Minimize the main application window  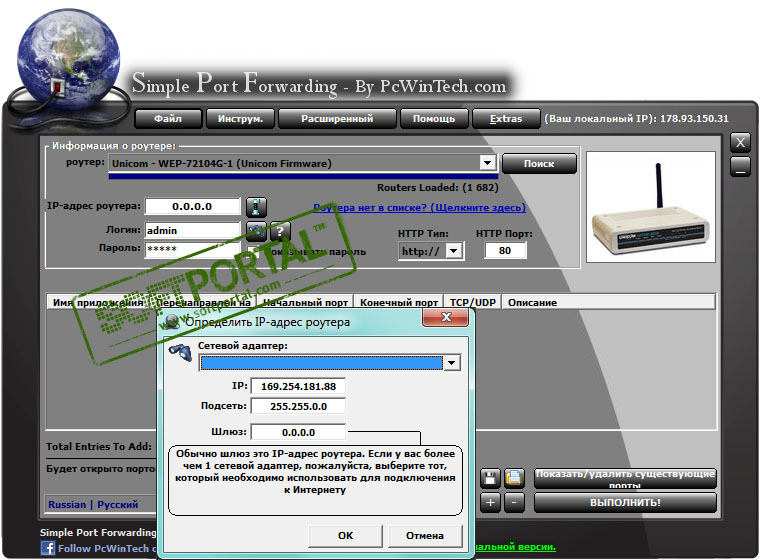tap(740, 167)
